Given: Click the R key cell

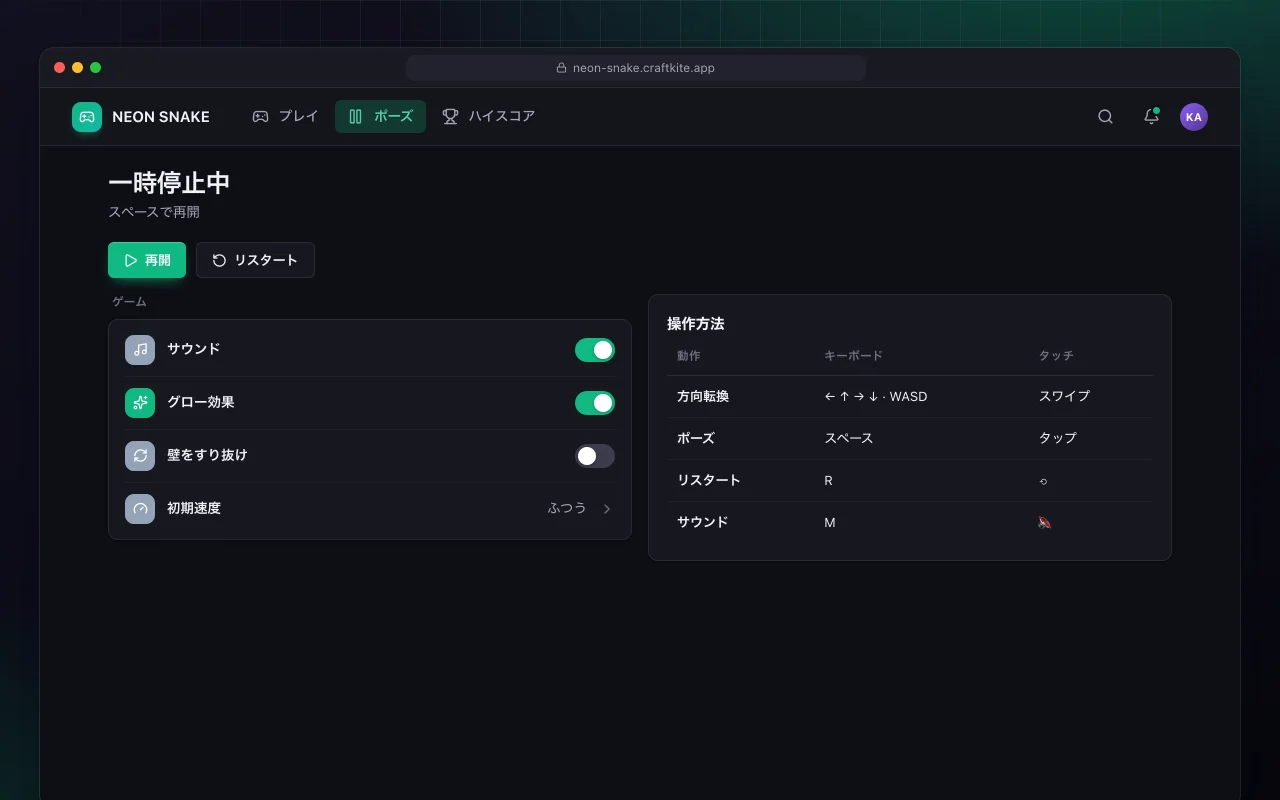Looking at the screenshot, I should pos(828,481).
